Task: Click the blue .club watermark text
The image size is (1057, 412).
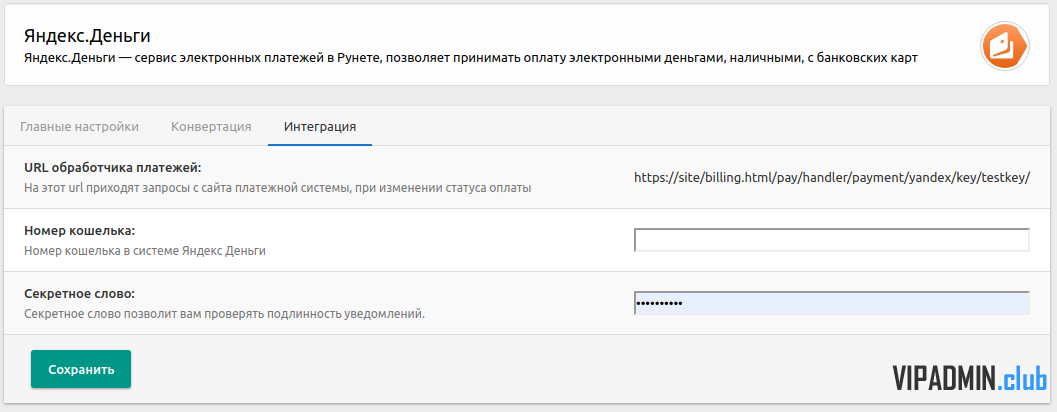Action: (1021, 378)
